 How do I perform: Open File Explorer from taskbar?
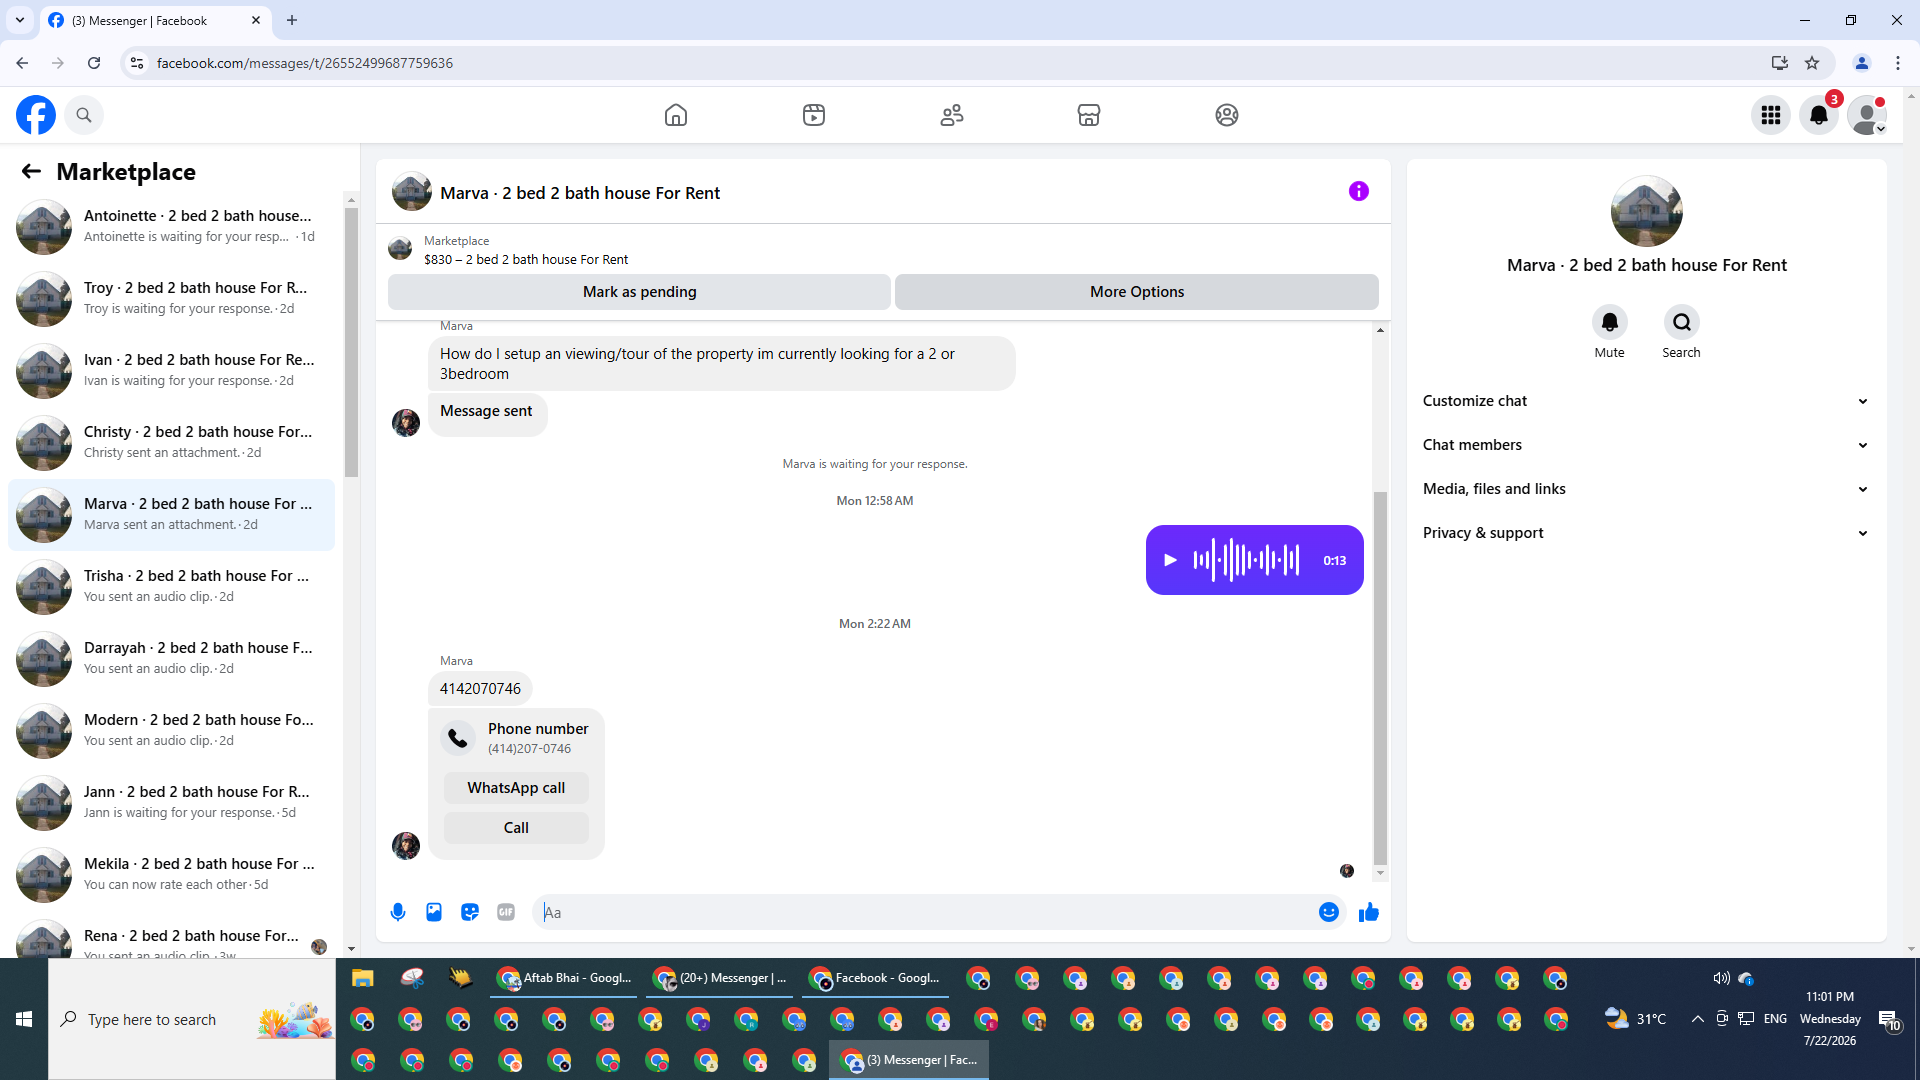(x=362, y=978)
